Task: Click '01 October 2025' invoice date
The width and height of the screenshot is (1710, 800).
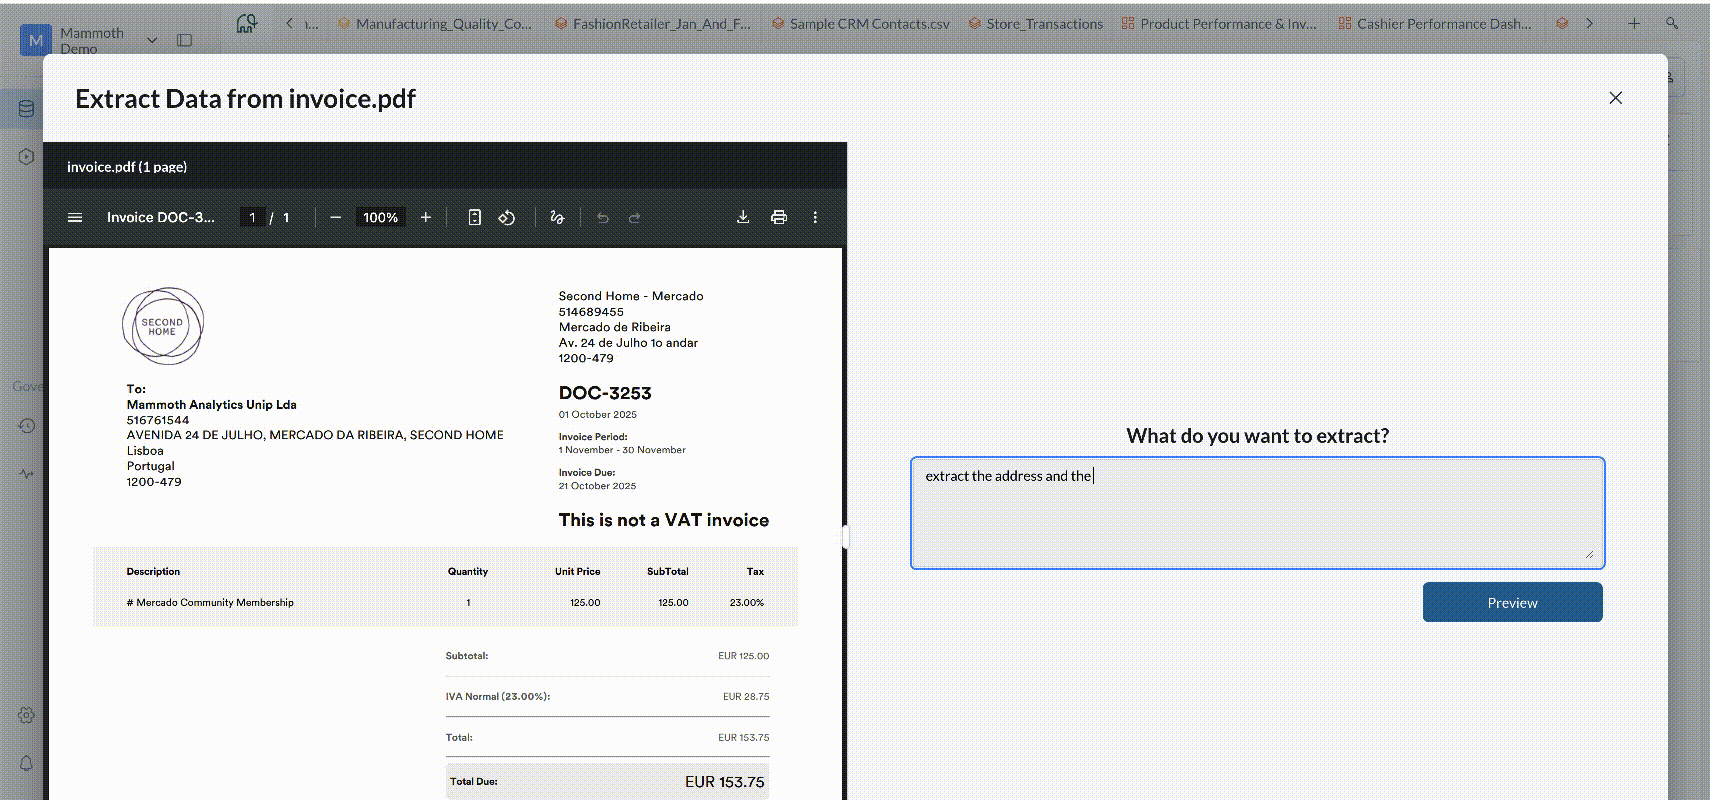Action: (x=598, y=414)
